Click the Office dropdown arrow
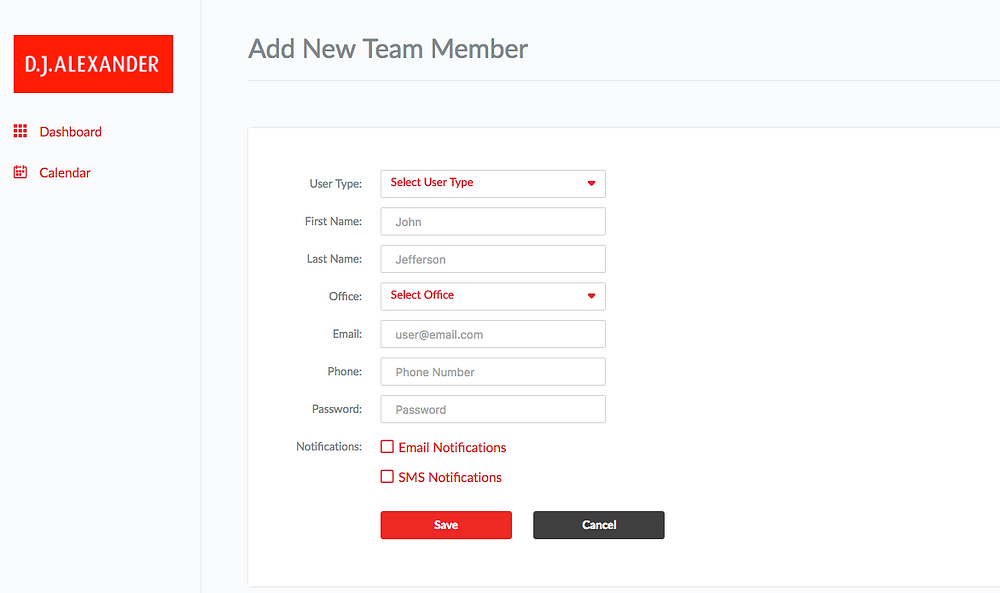The image size is (1000, 593). 591,296
